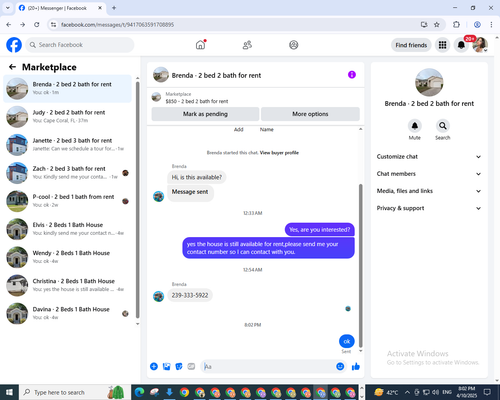Navigate back with browser back arrow
Screen dimensions: 500x400
9,25
